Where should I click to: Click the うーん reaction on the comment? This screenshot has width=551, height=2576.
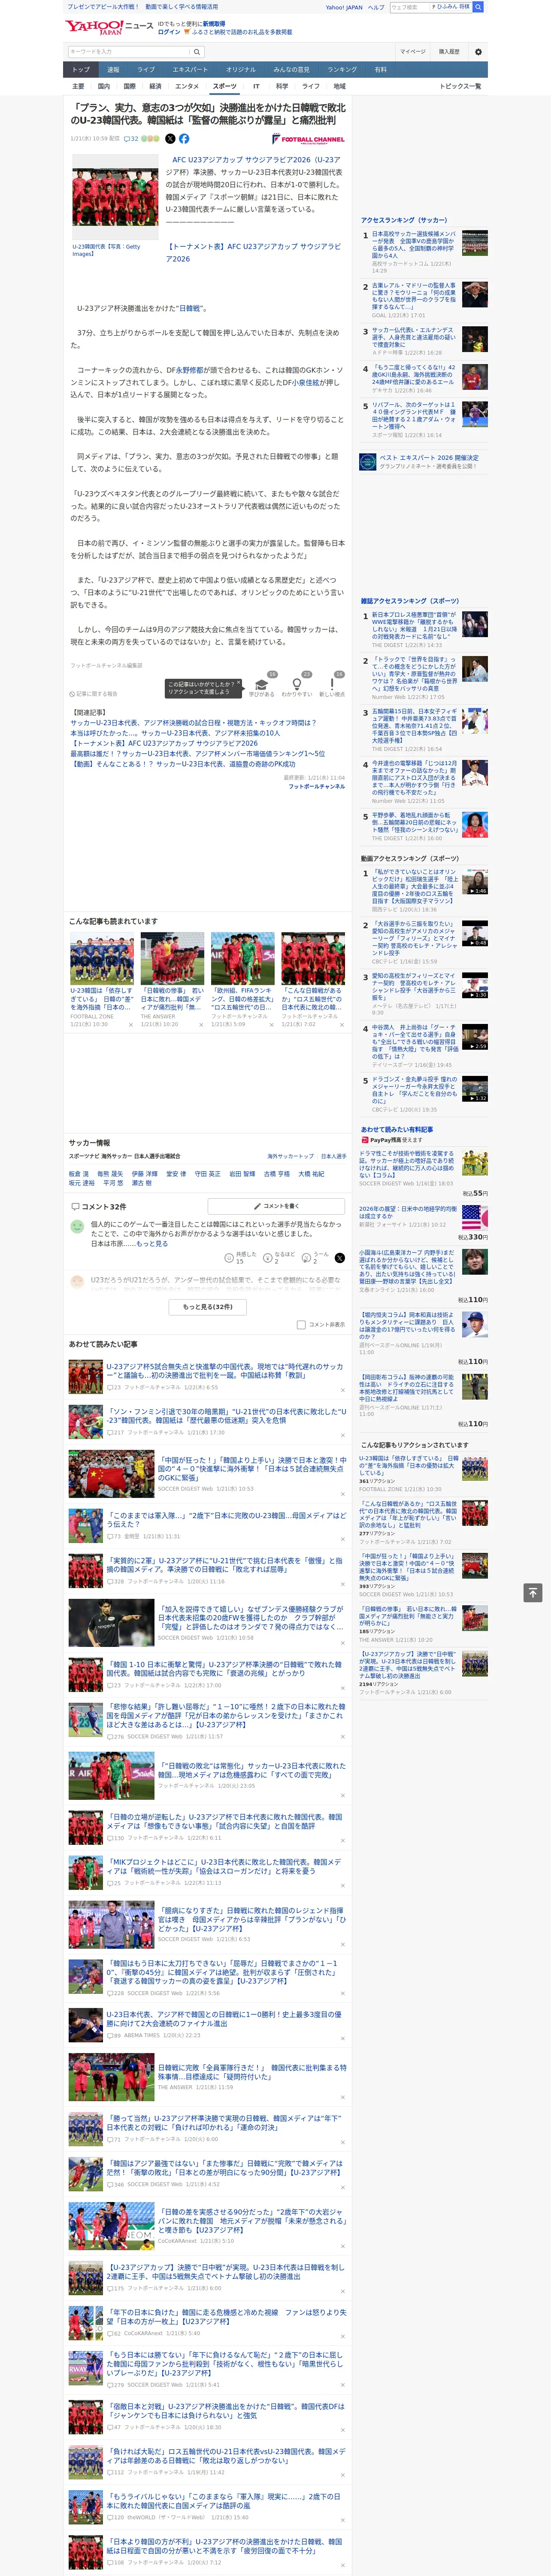click(x=307, y=1258)
